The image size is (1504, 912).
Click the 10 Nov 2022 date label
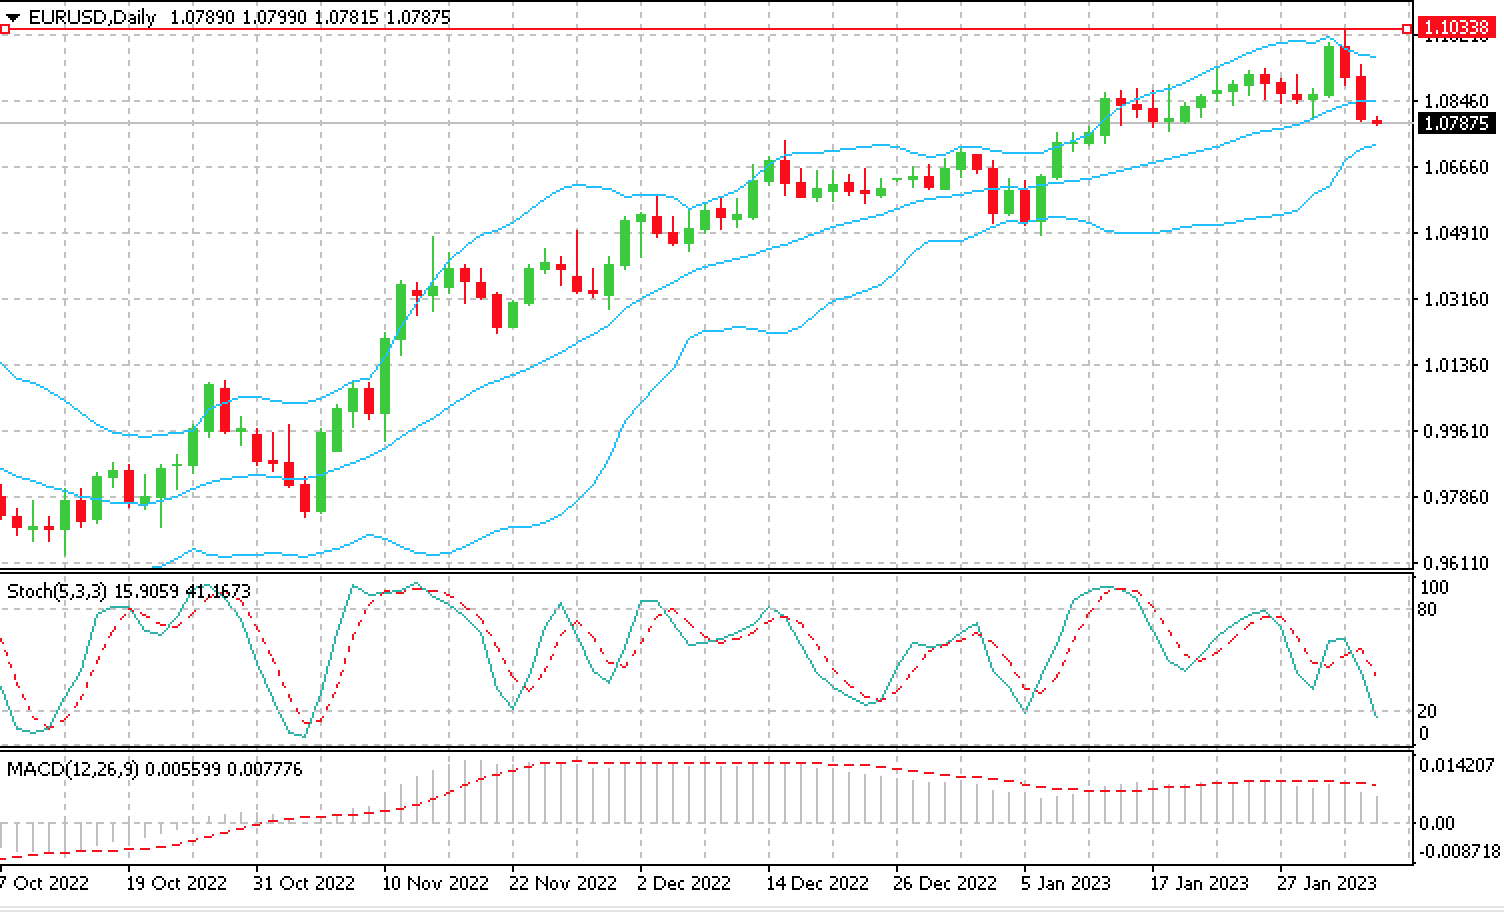(437, 883)
